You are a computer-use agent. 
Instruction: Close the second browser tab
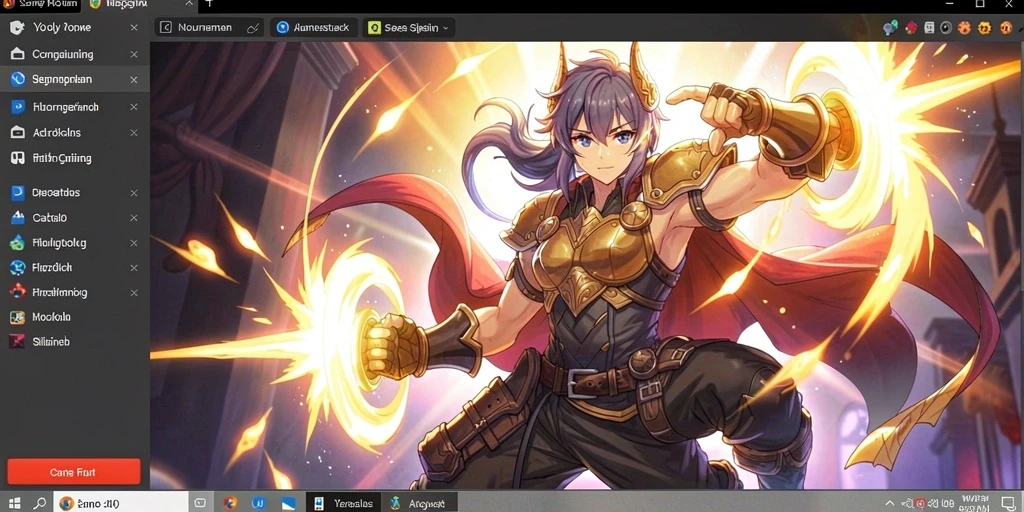click(x=189, y=4)
